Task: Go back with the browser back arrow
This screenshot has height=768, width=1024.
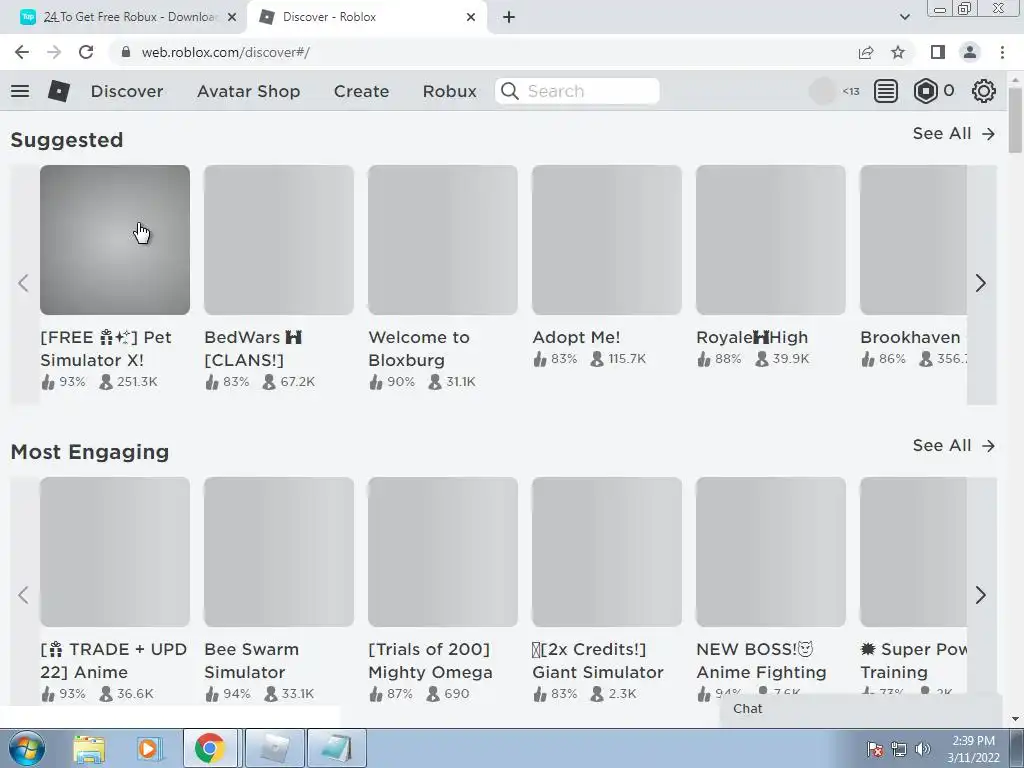Action: (22, 52)
